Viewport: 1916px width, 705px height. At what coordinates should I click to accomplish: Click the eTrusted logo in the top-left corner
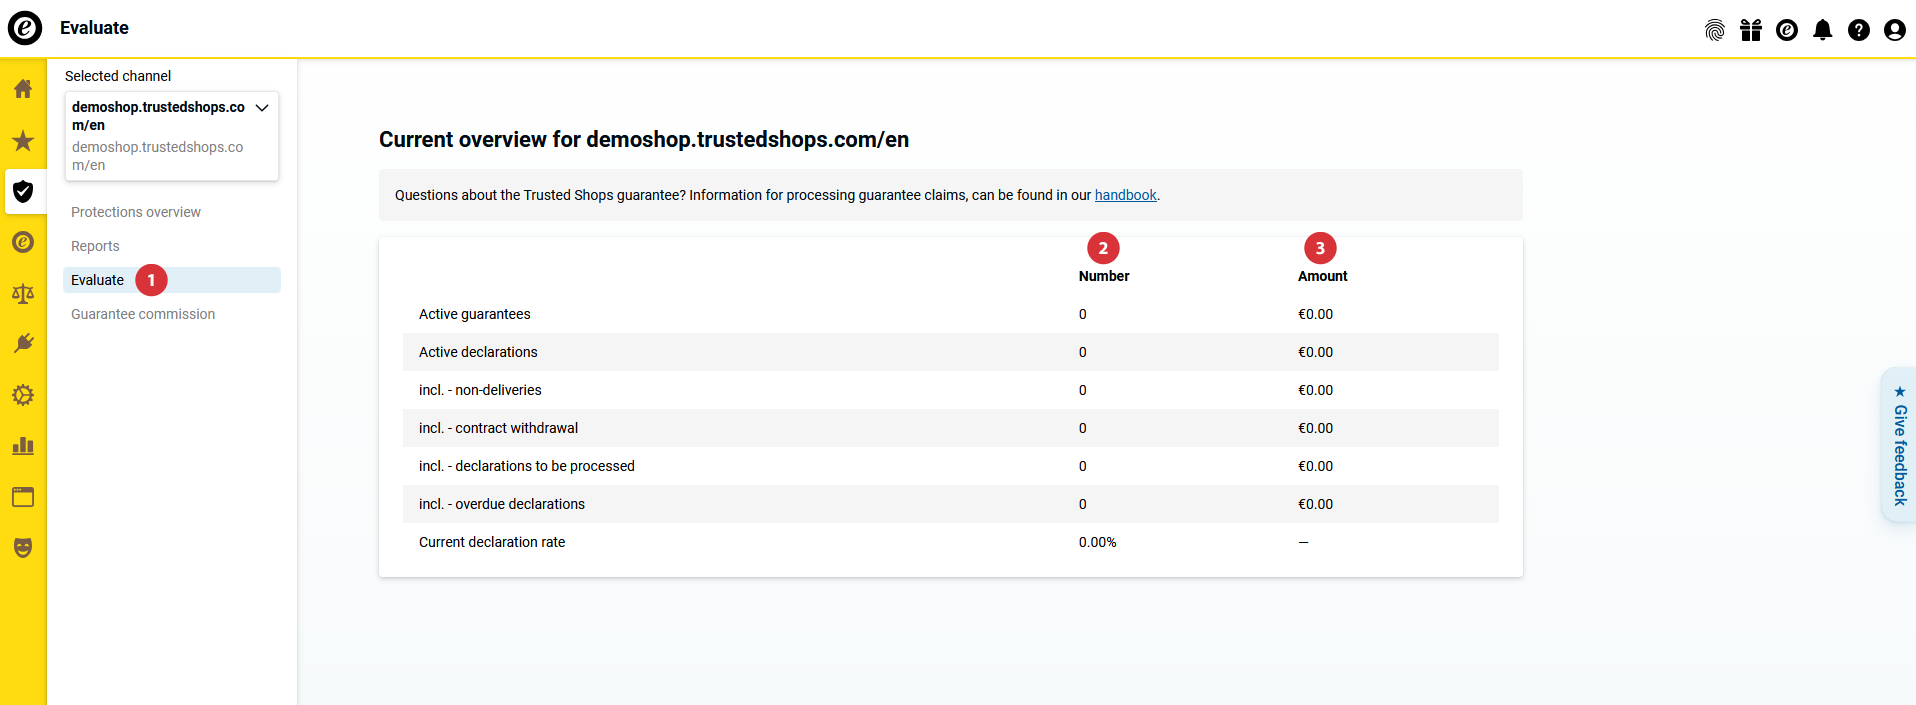(x=25, y=28)
